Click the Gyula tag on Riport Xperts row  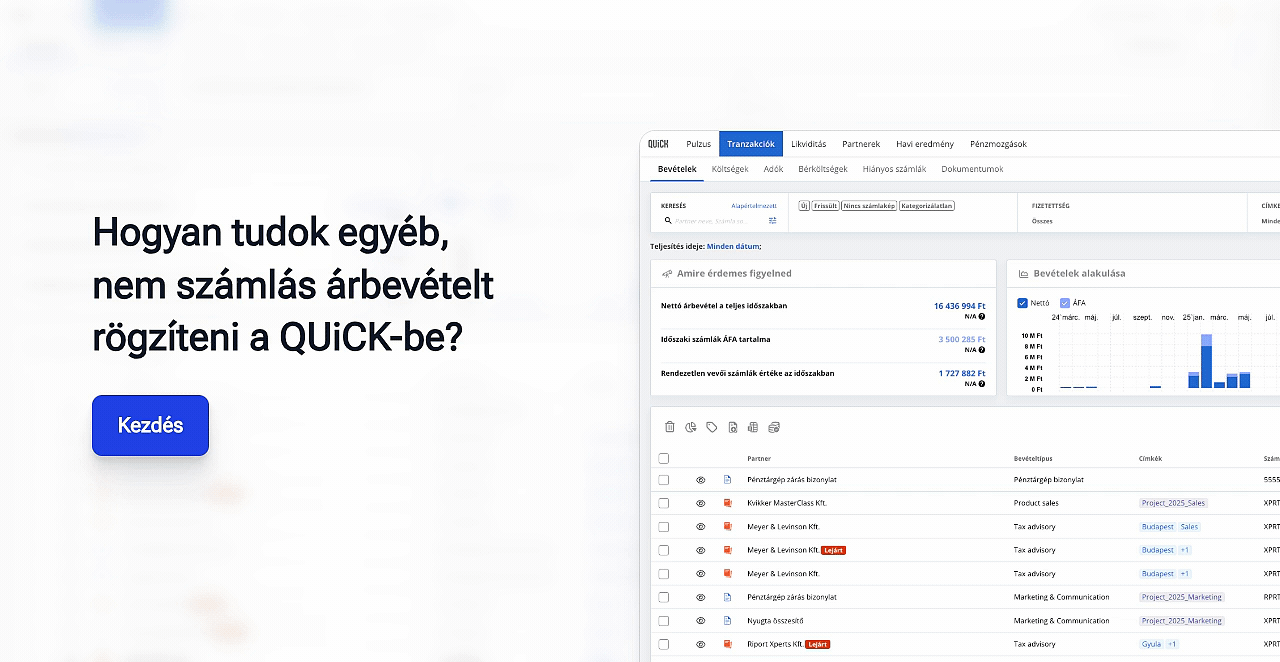[x=1151, y=644]
